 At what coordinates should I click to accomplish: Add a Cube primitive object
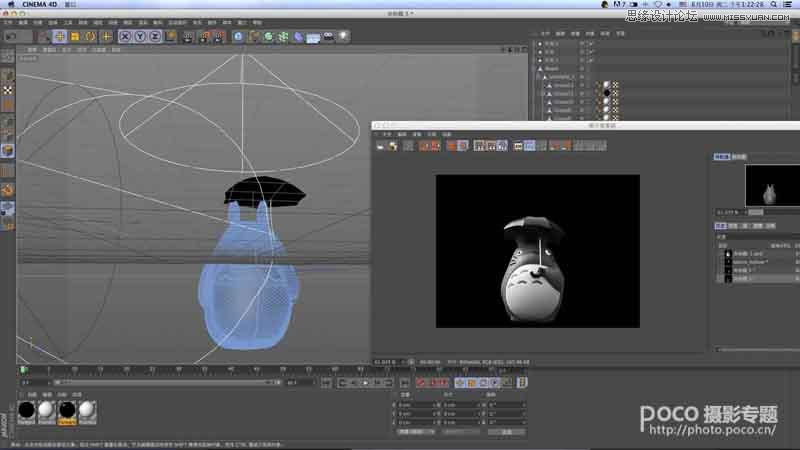[238, 36]
